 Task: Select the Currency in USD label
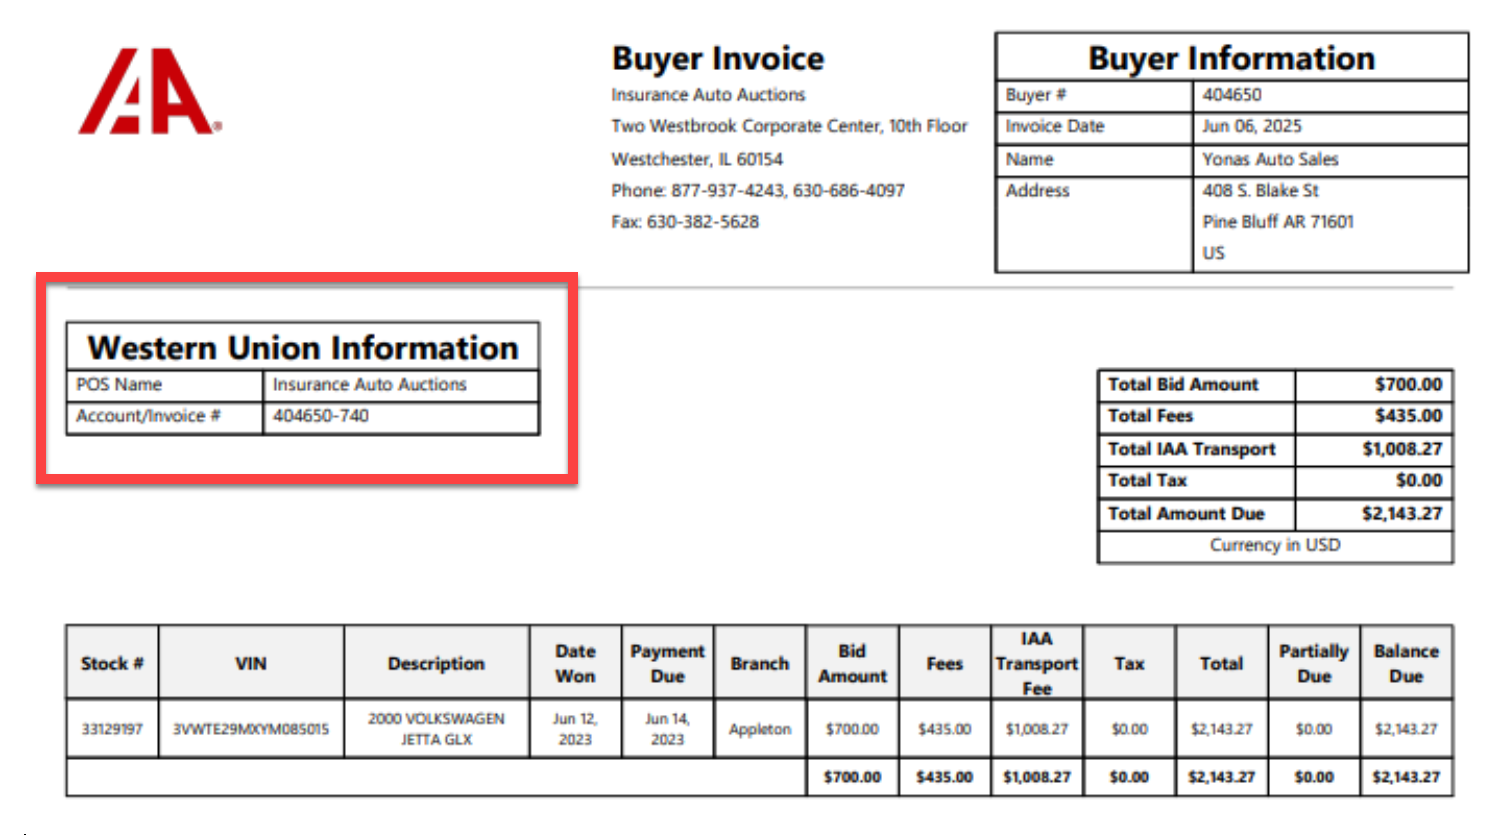click(1276, 545)
